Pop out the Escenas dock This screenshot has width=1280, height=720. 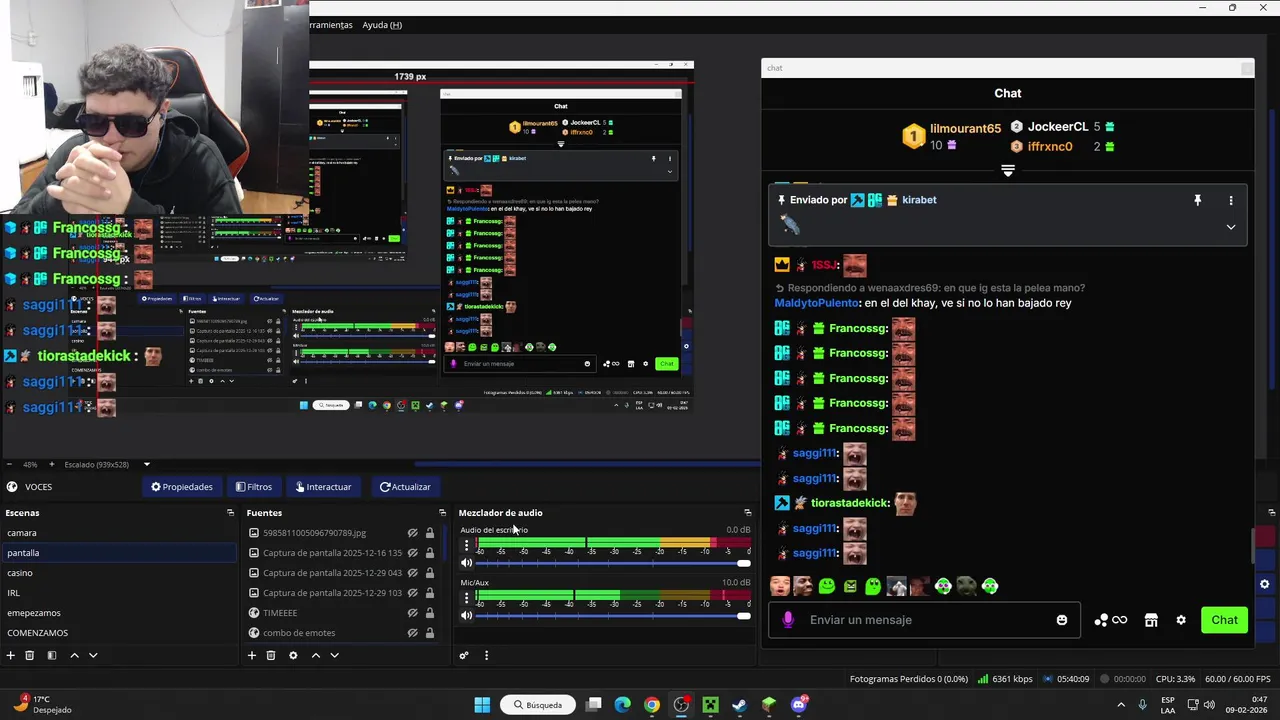pos(230,513)
